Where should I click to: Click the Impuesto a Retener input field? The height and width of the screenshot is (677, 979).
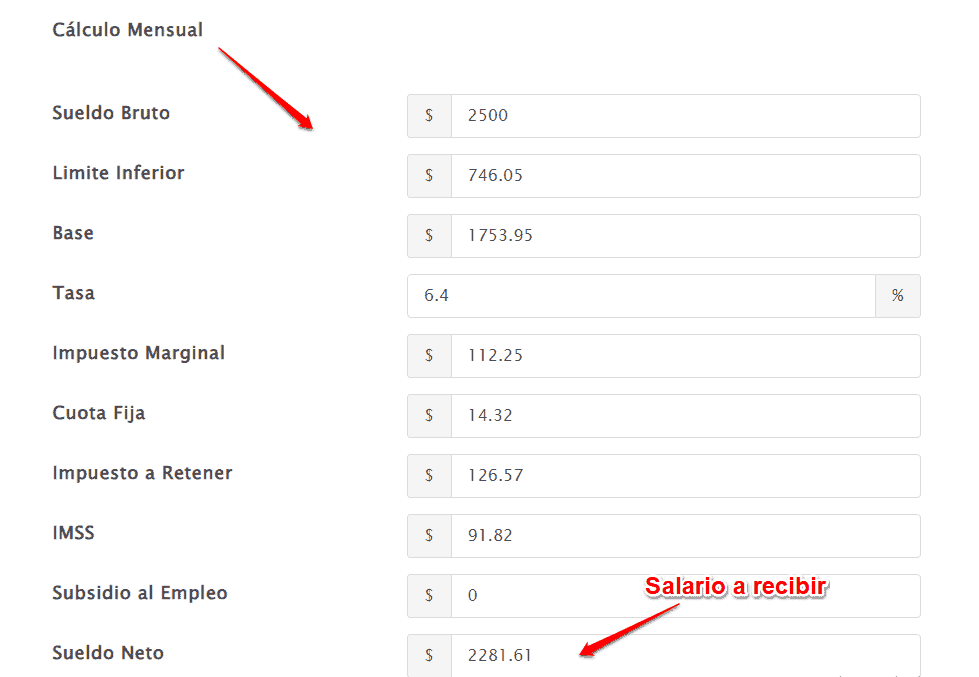[686, 476]
